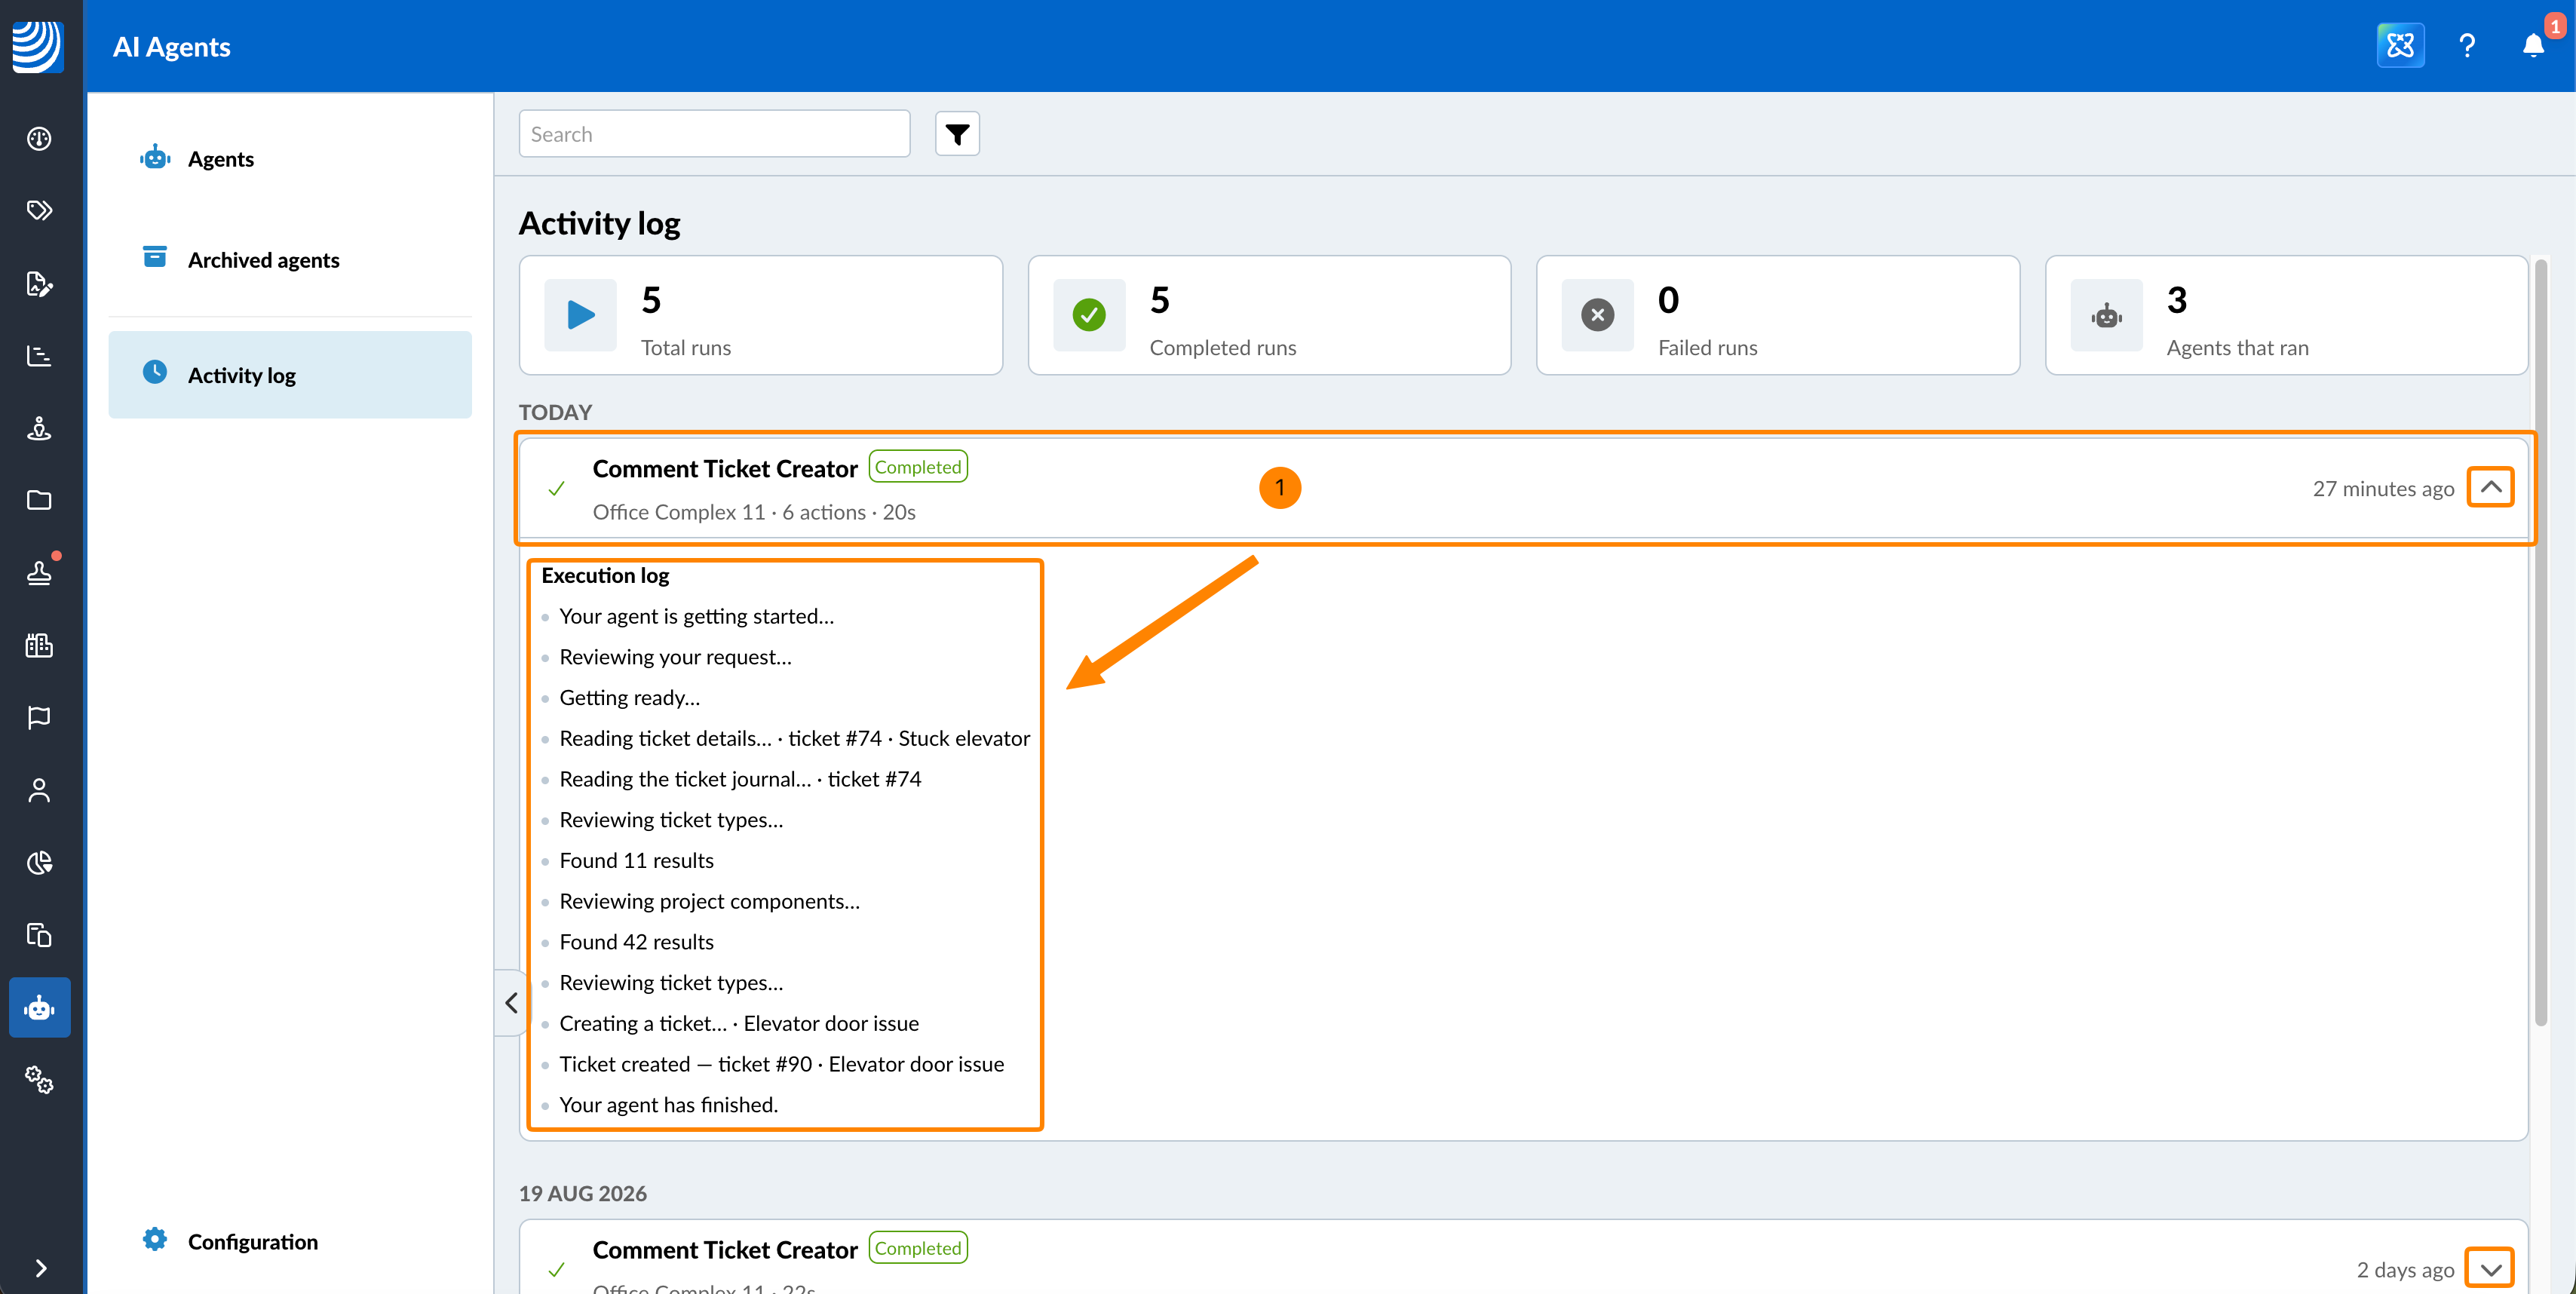This screenshot has height=1294, width=2576.
Task: Select Activity log menu item
Action: coord(290,375)
